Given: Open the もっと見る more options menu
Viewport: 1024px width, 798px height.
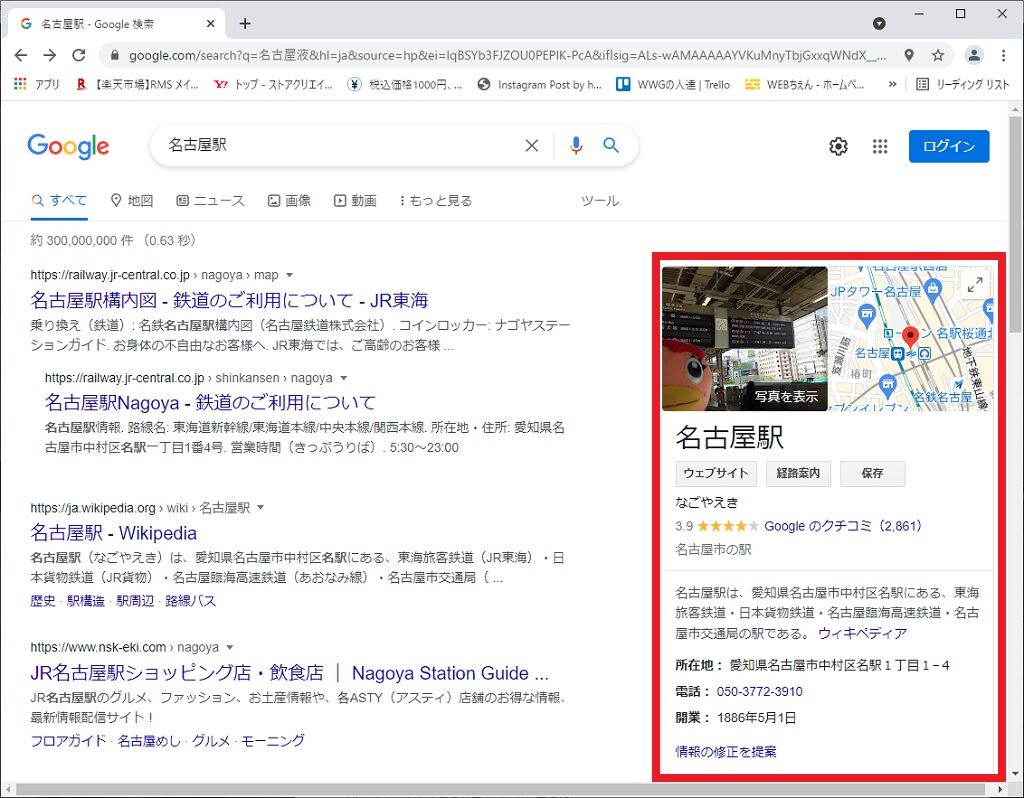Looking at the screenshot, I should (x=436, y=201).
